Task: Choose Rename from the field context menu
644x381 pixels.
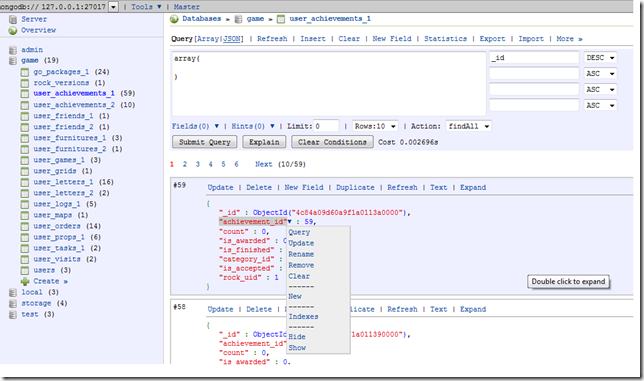Action: coord(301,255)
